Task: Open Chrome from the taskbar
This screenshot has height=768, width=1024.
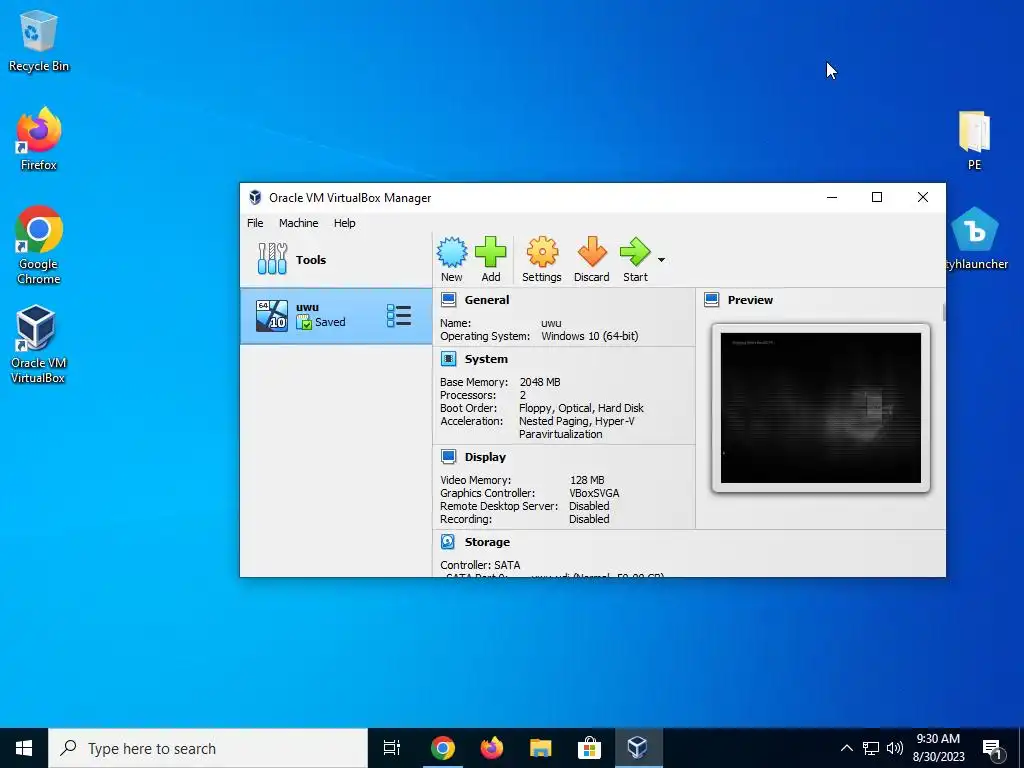Action: (x=442, y=748)
